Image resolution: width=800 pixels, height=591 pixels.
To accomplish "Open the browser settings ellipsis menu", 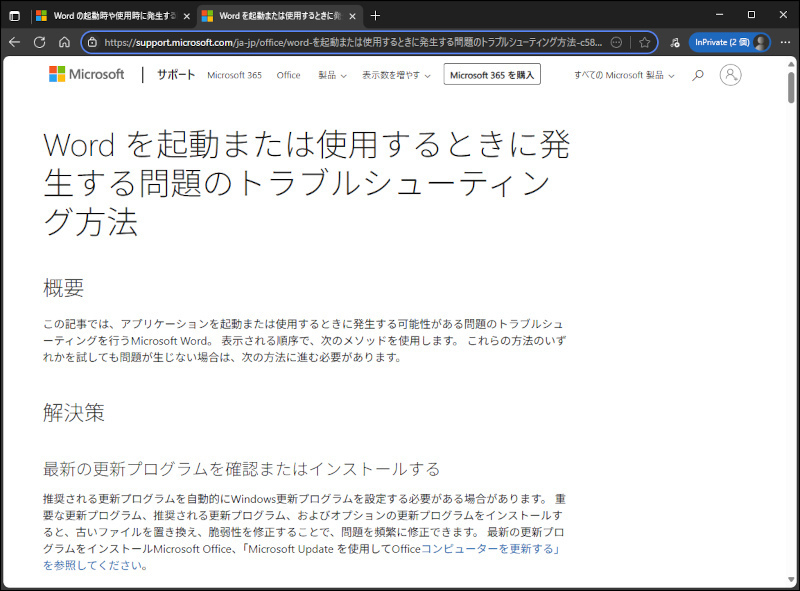I will [785, 42].
